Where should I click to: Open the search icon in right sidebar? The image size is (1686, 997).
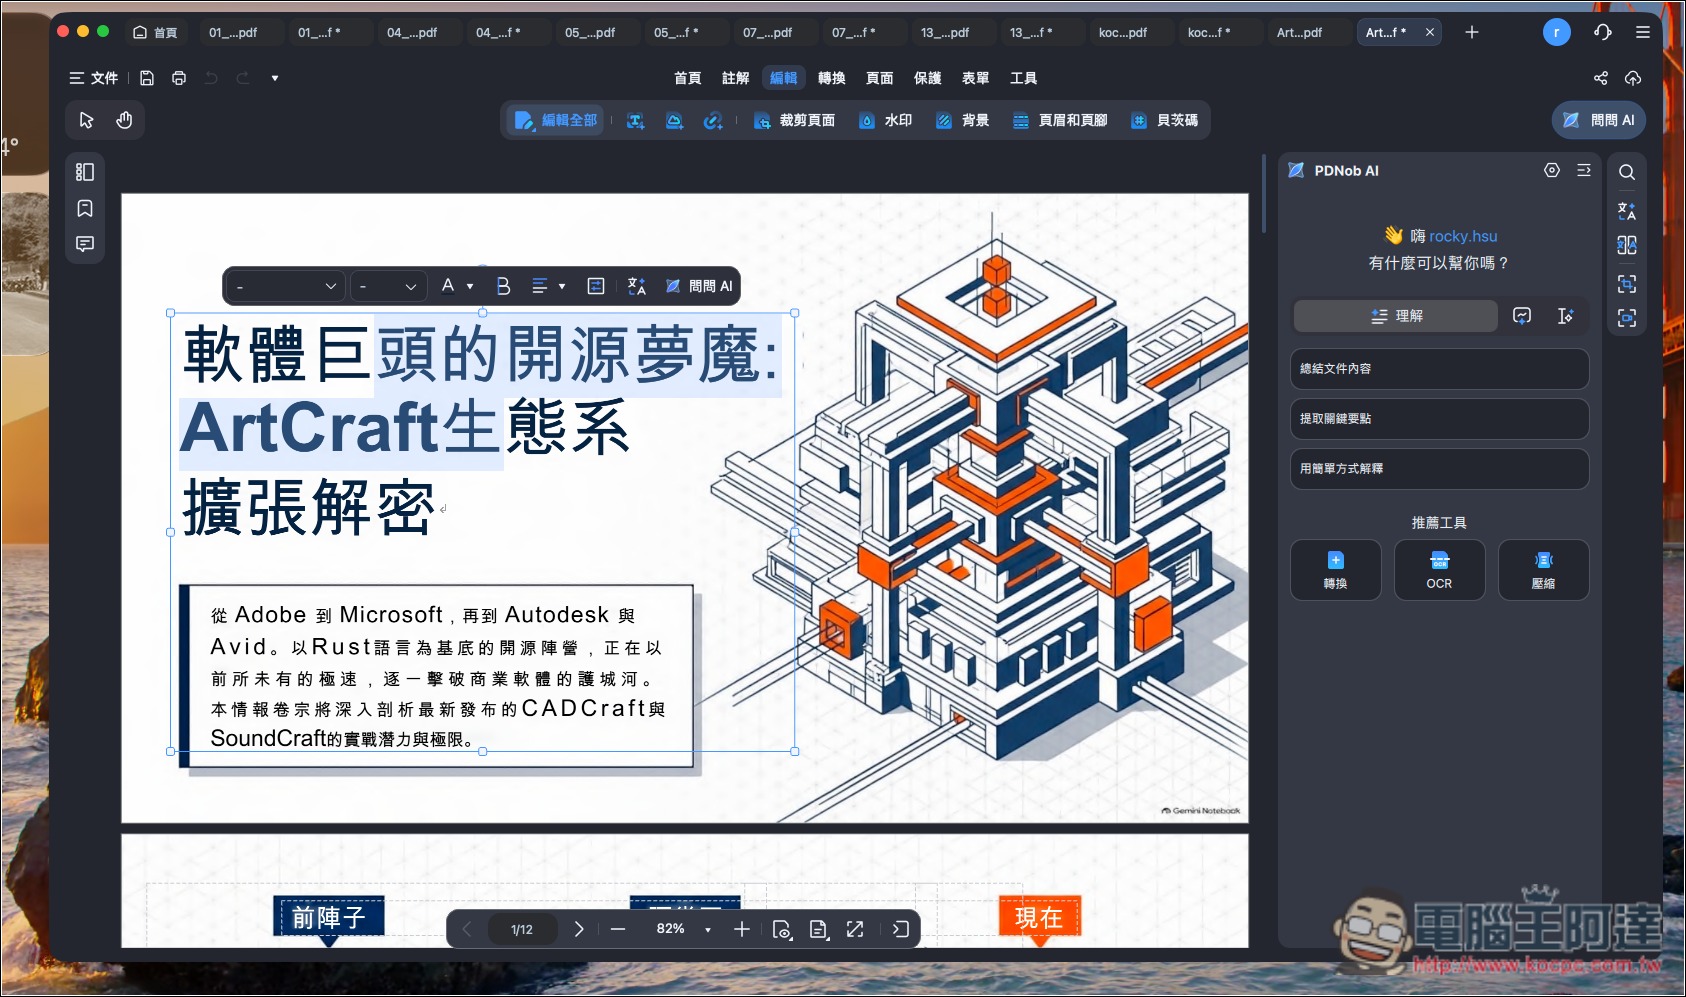point(1627,172)
